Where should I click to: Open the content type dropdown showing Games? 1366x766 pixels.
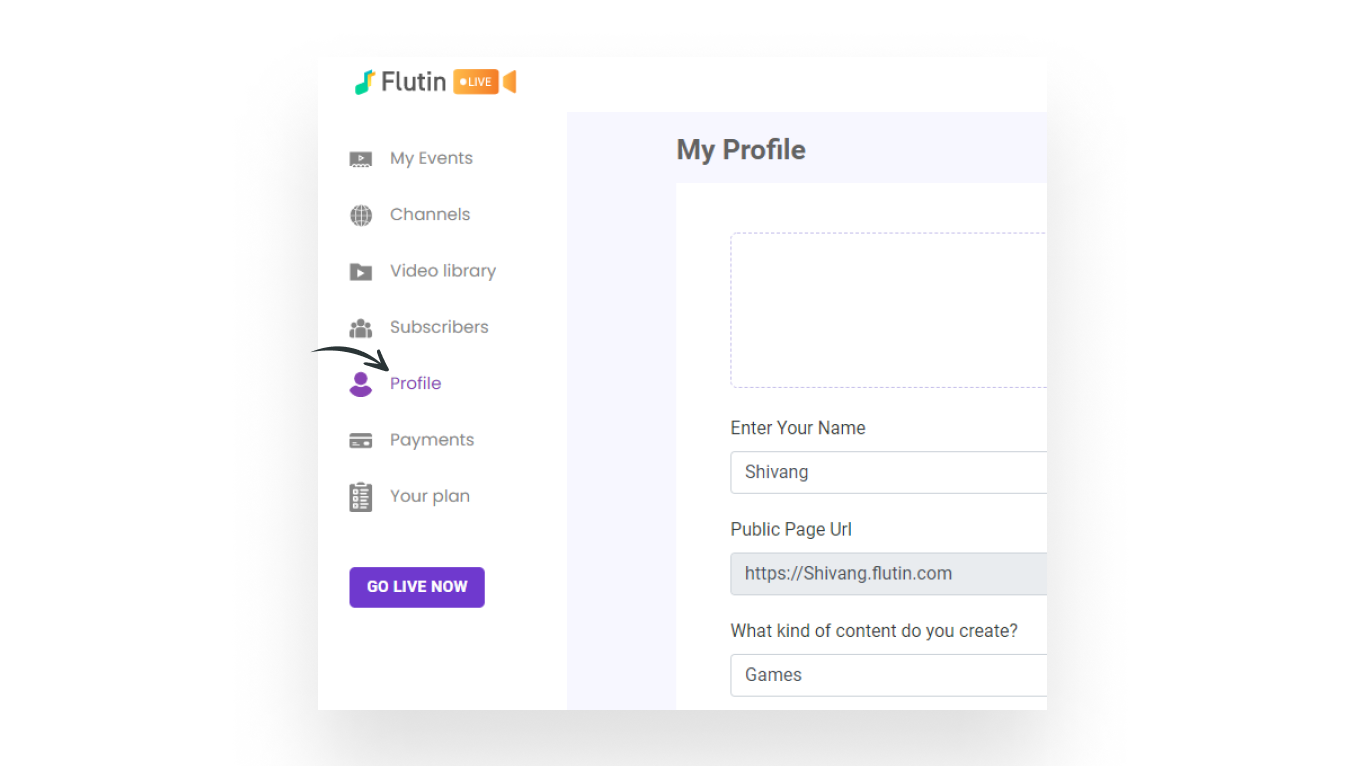(888, 675)
